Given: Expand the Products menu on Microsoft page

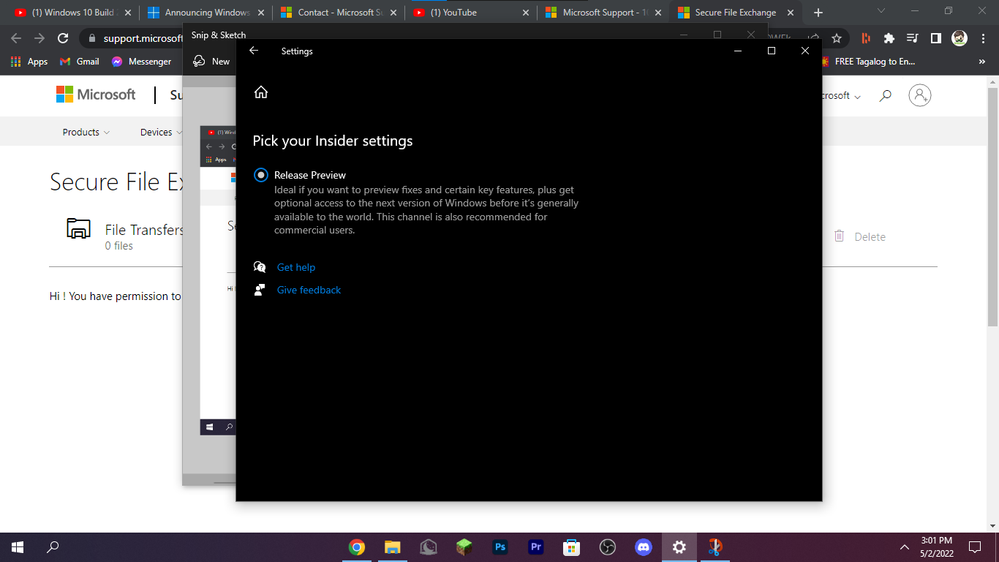Looking at the screenshot, I should (86, 132).
